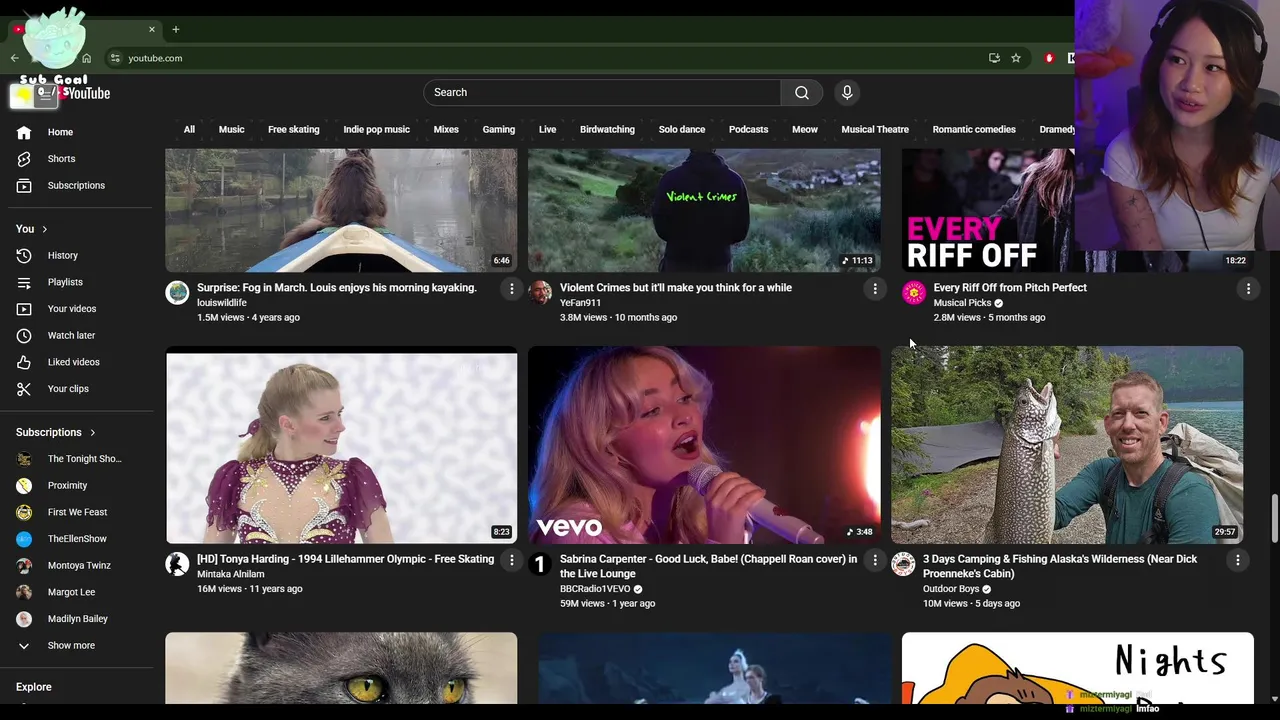Viewport: 1280px width, 720px height.
Task: Open Sabrina Carpenter Good Luck, Babe! title
Action: point(708,566)
